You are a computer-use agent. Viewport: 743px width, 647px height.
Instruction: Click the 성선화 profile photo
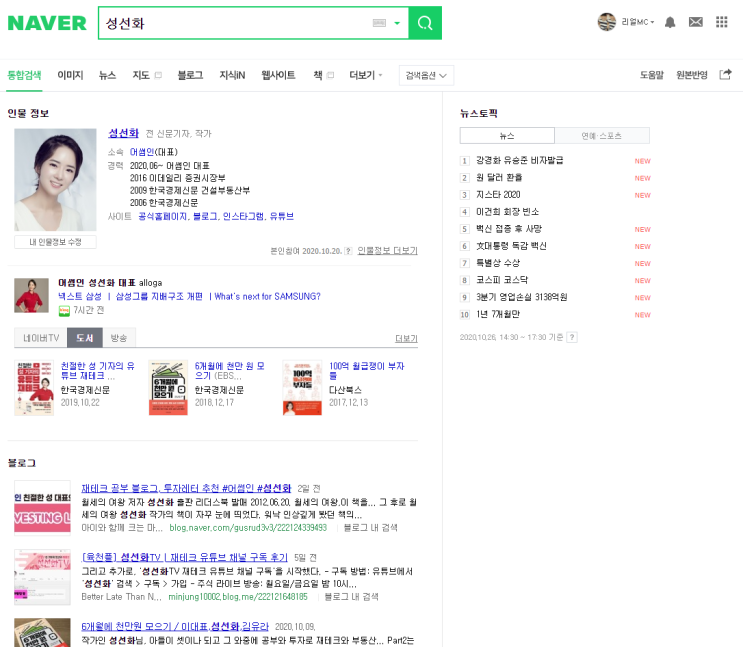[55, 180]
